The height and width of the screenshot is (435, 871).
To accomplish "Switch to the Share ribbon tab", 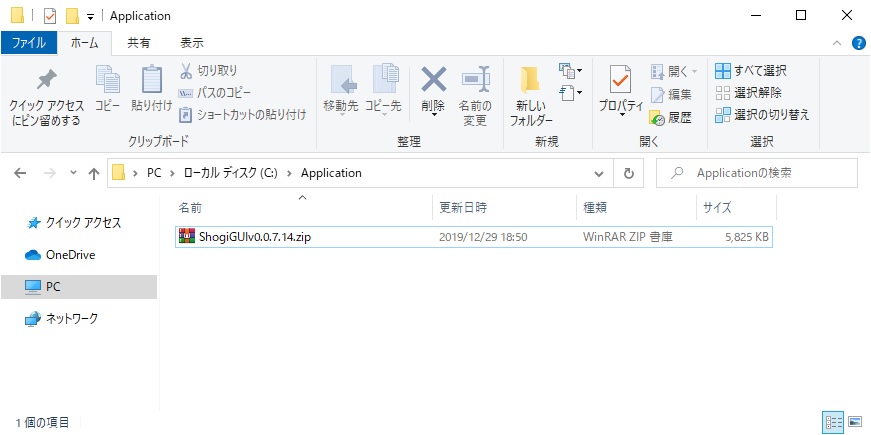I will 138,43.
